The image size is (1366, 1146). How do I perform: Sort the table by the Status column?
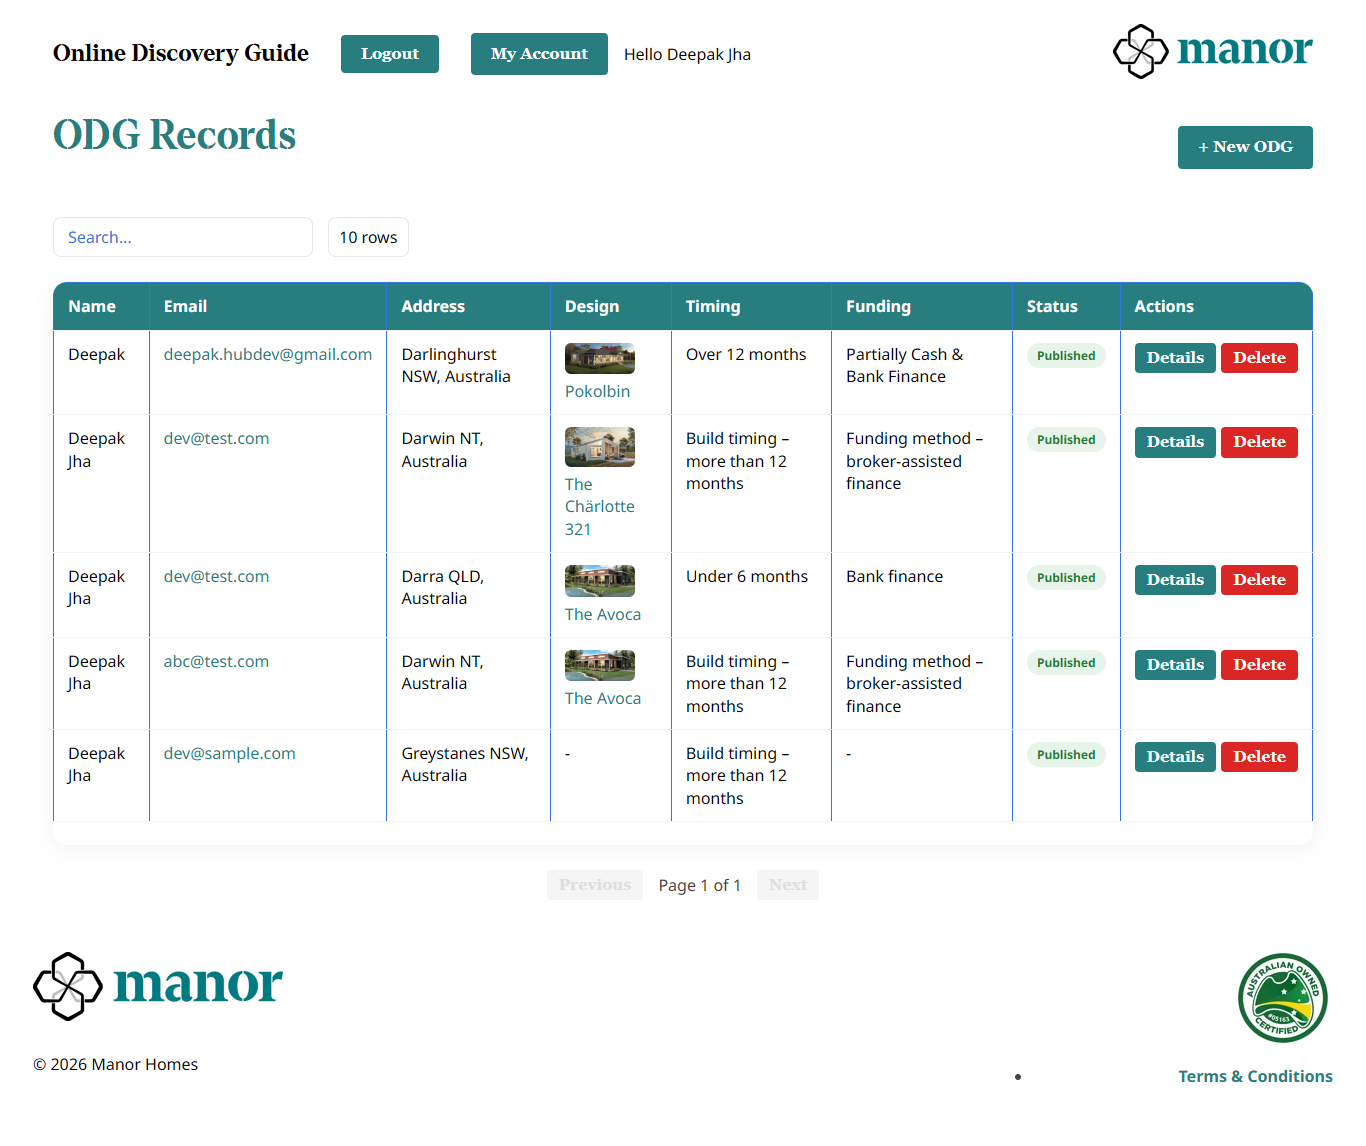1051,306
